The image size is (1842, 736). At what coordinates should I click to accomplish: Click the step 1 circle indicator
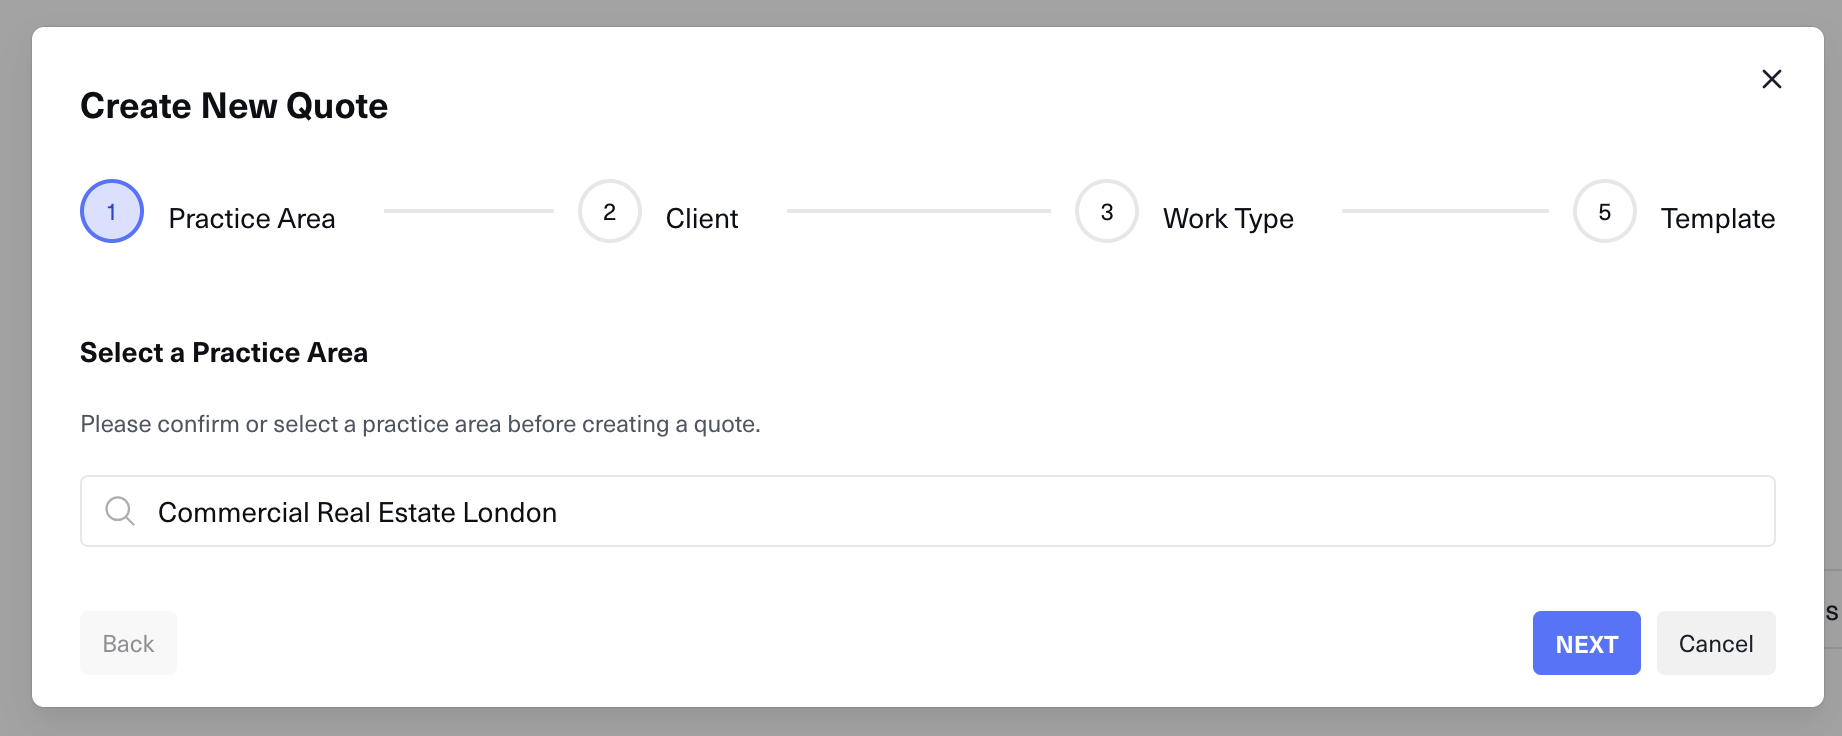(112, 211)
